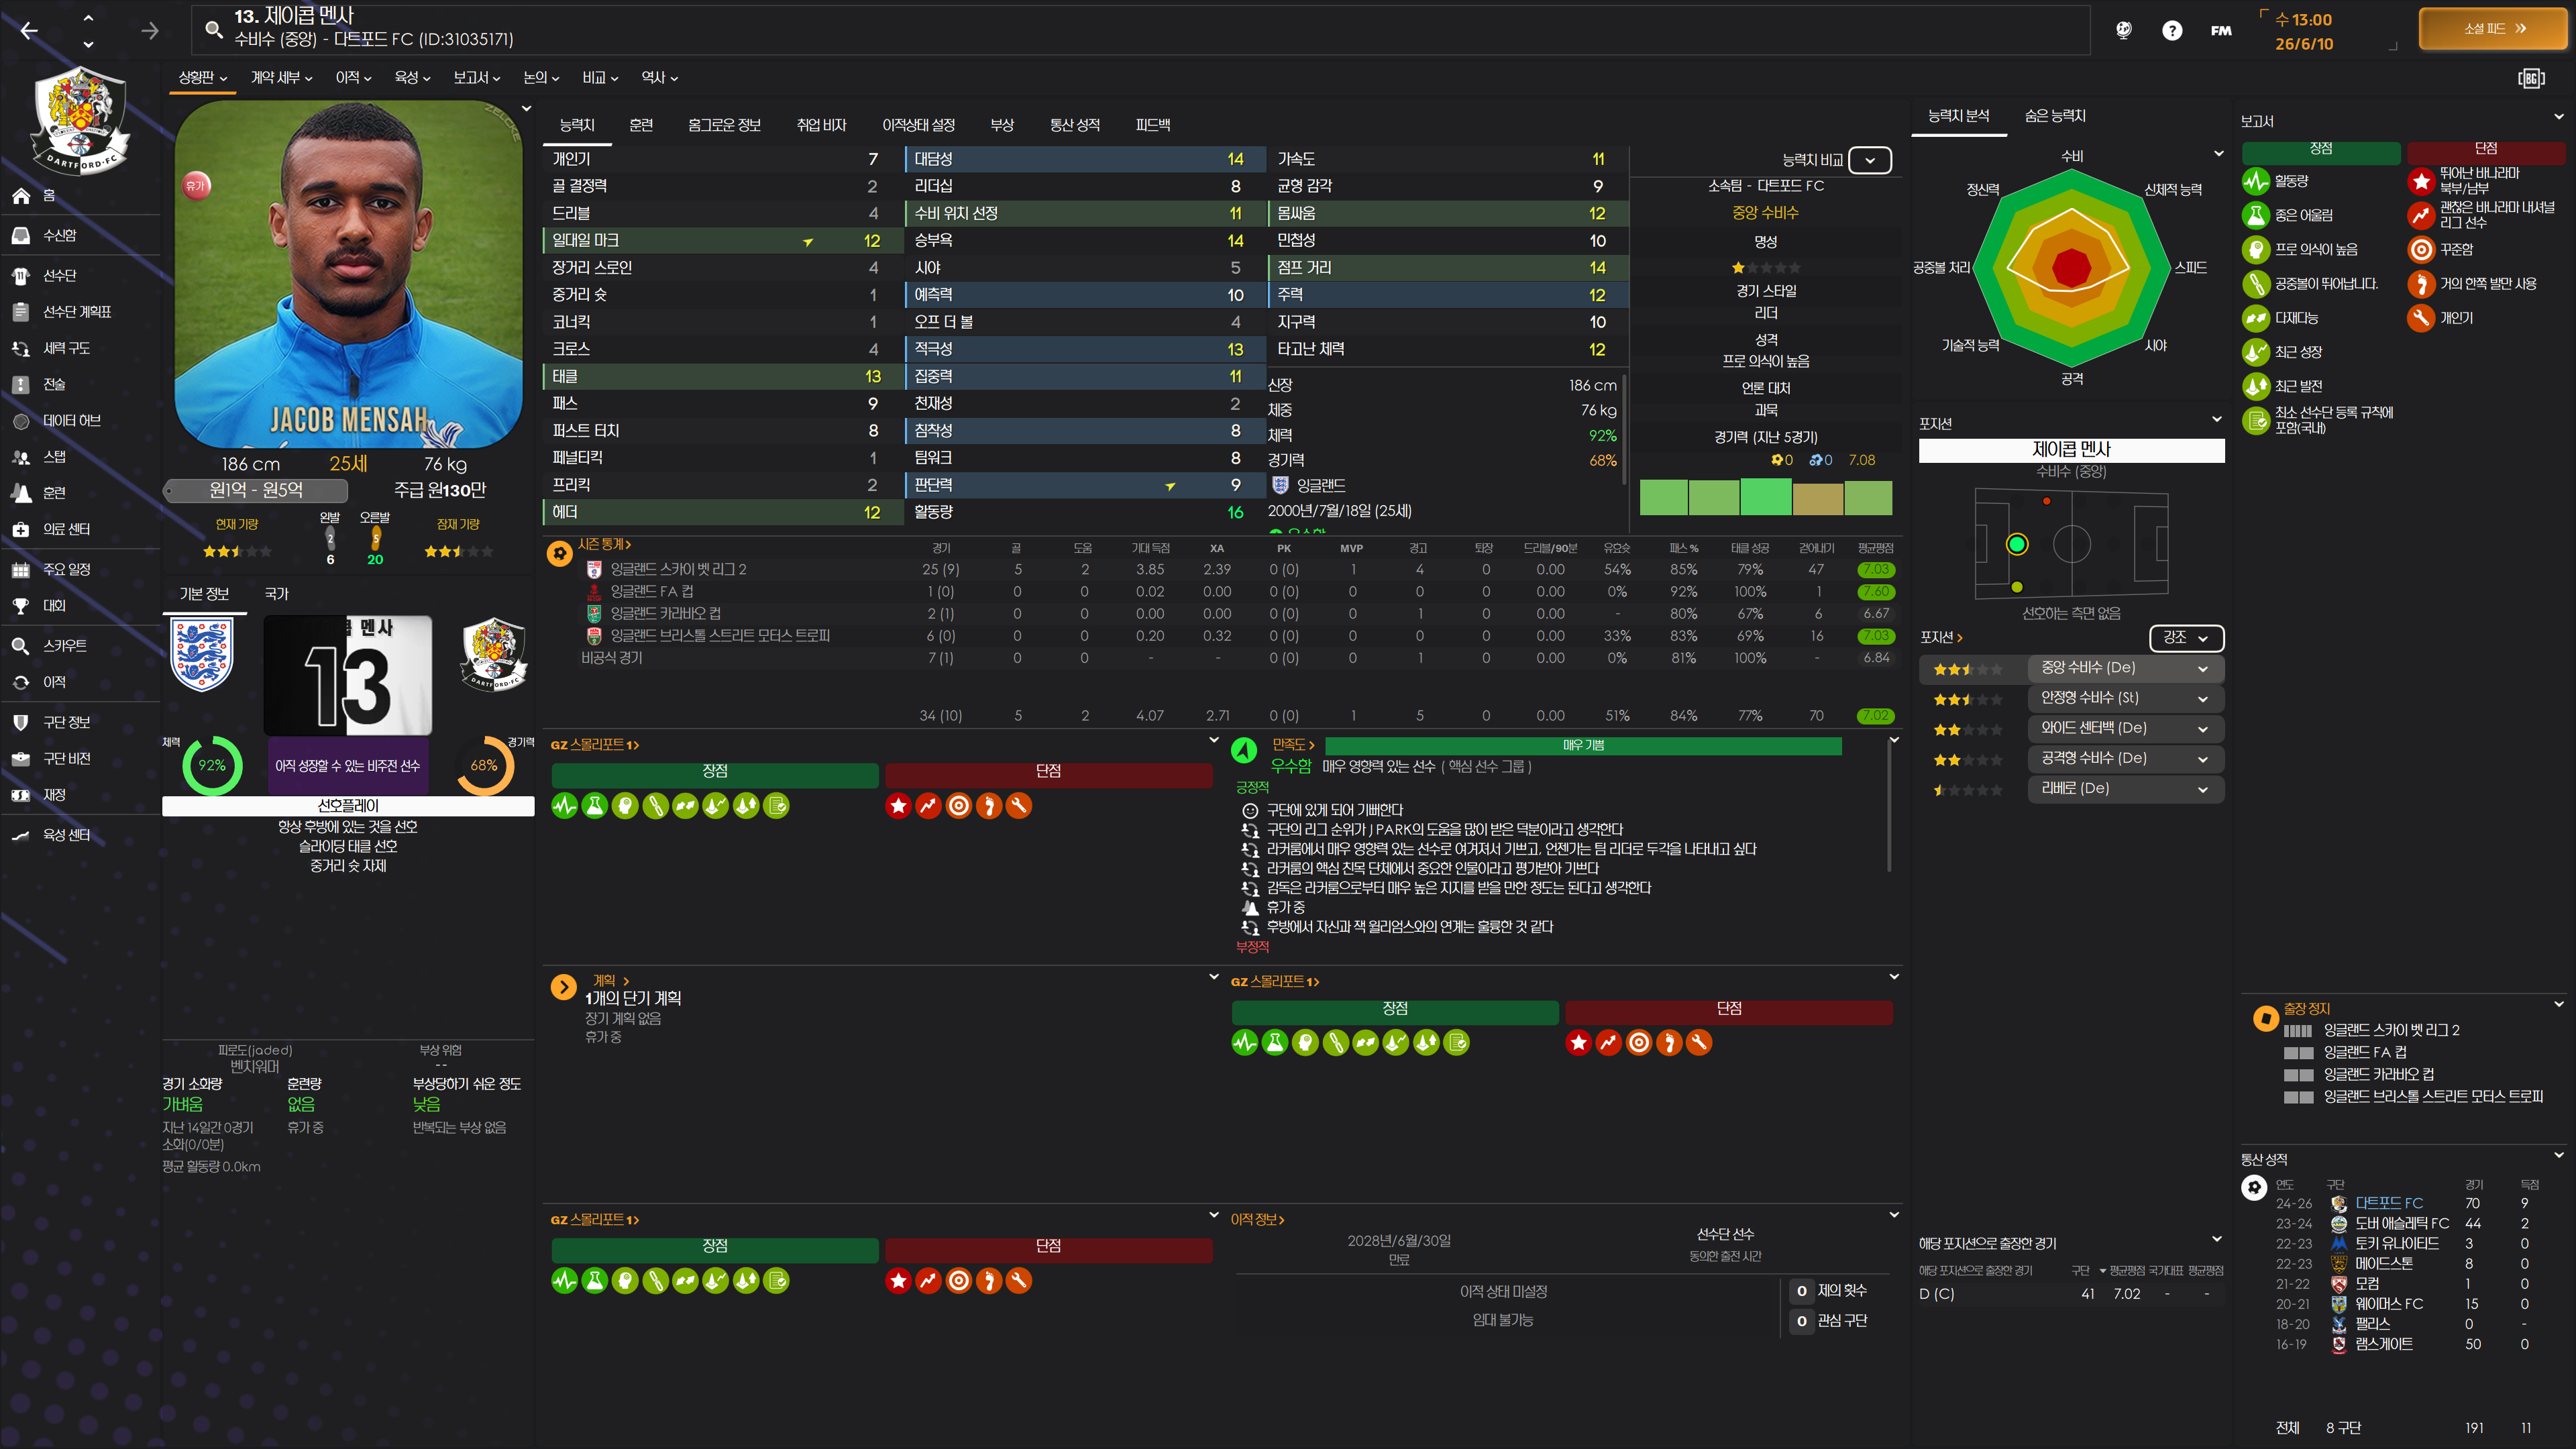Screen dimensions: 2576x1449
Task: Open the 능력치 비교 dropdown
Action: click(x=1869, y=160)
